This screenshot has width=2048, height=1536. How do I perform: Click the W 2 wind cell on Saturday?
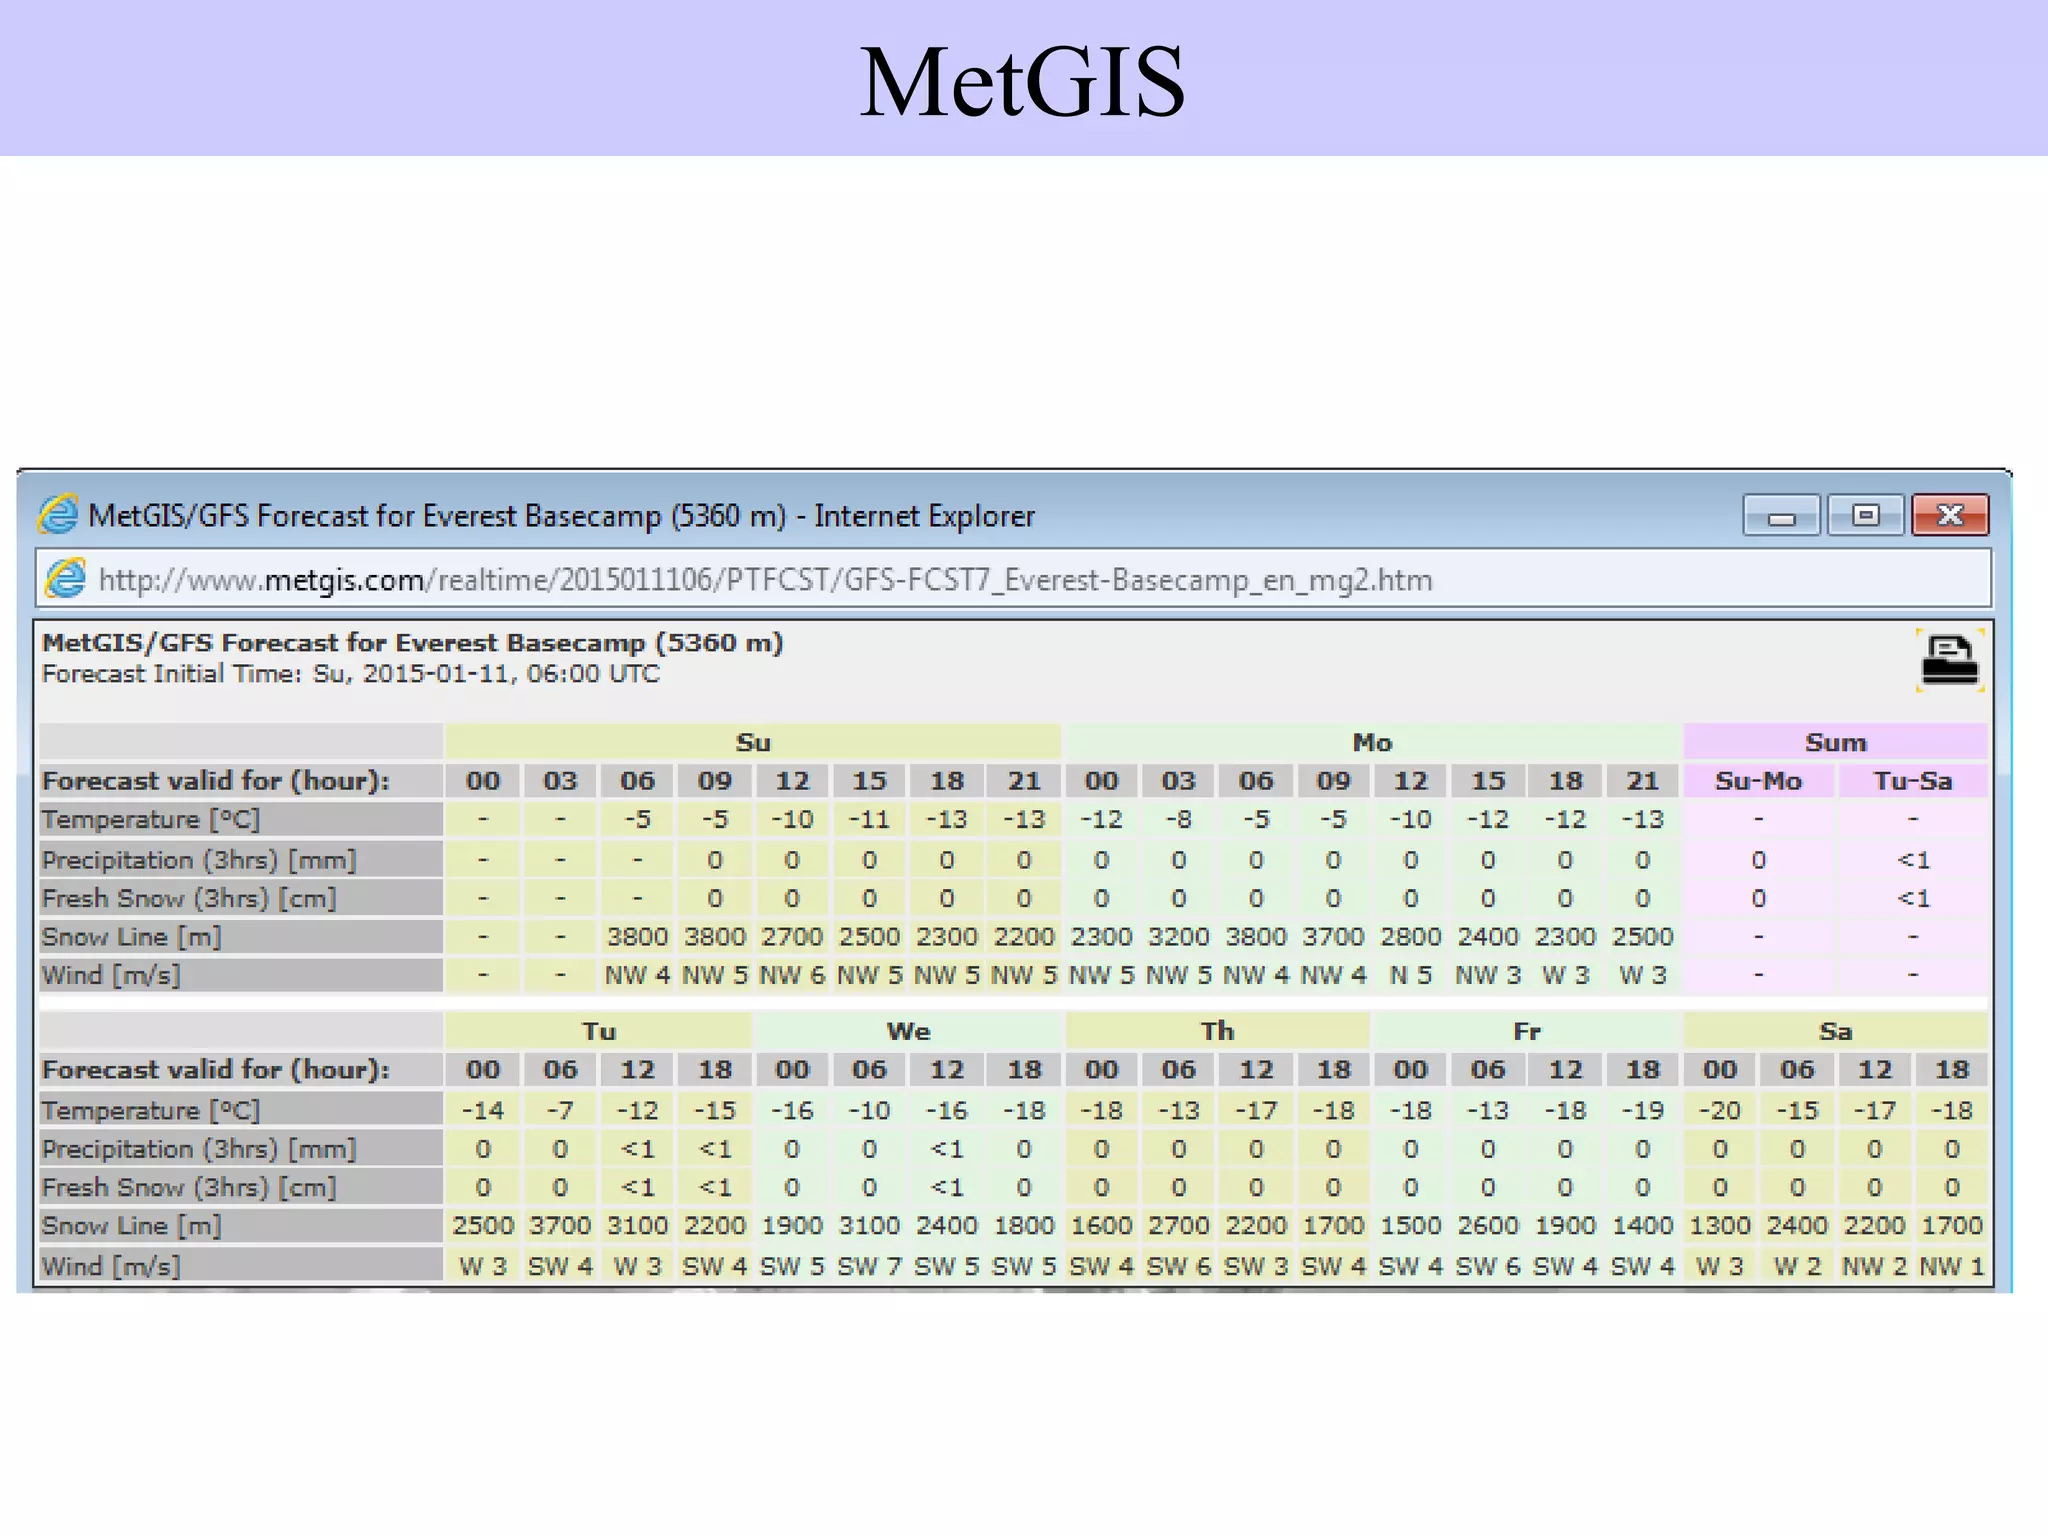(1797, 1266)
